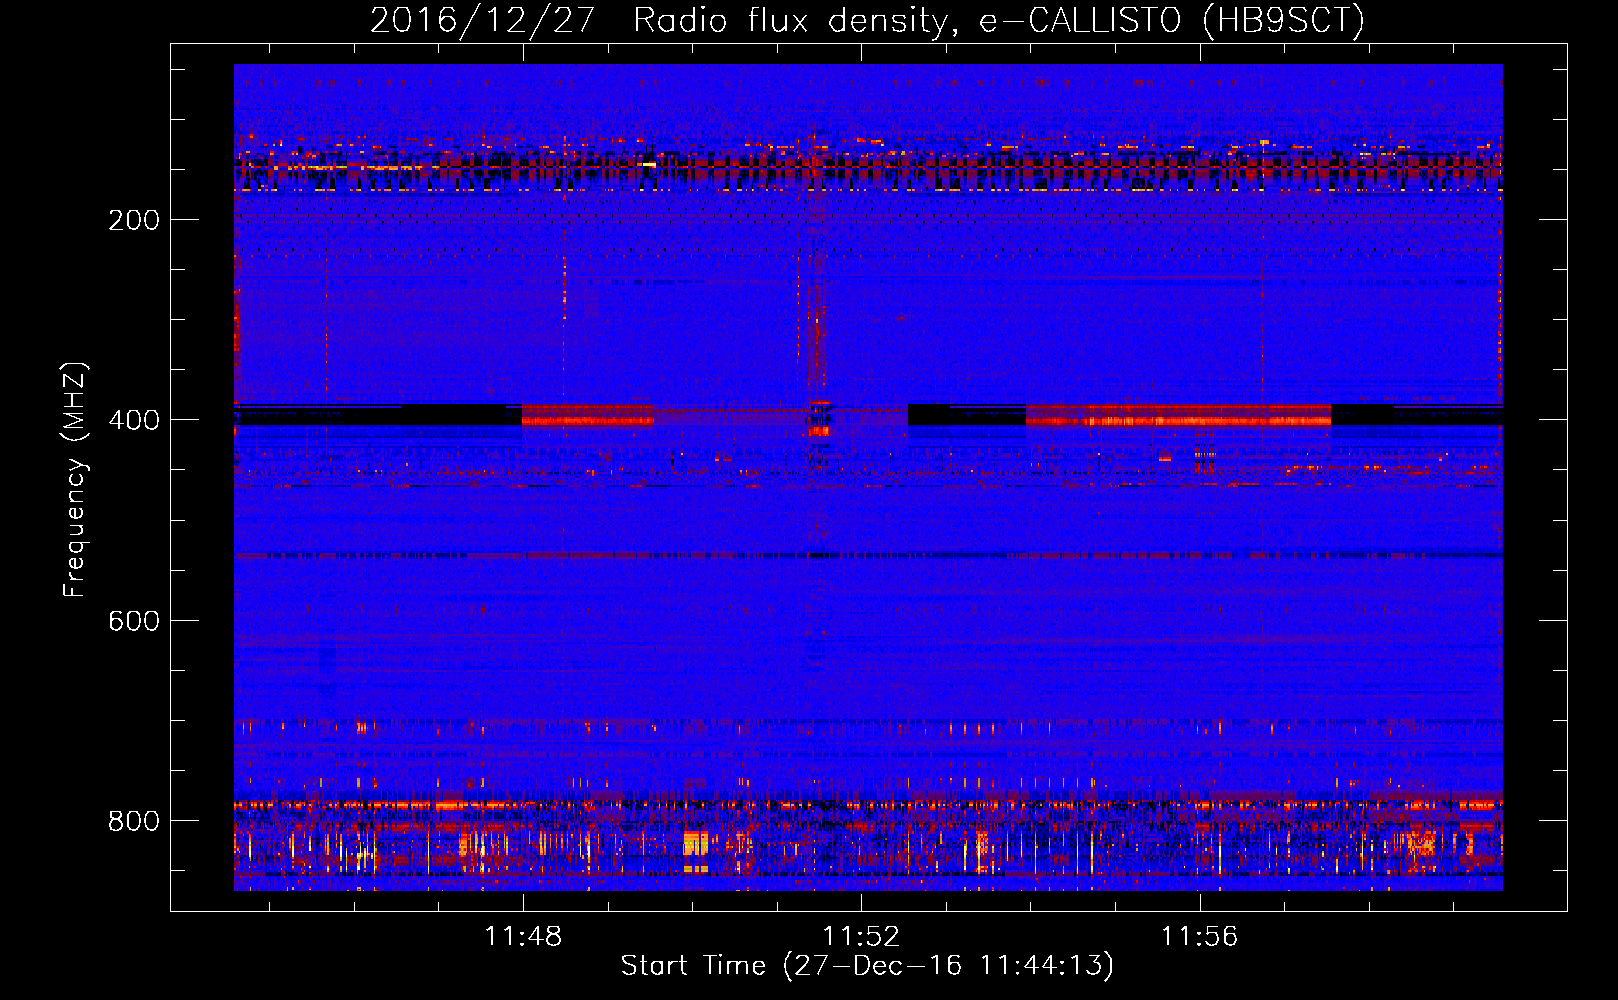Click the '200' frequency tick label
Screen dimensions: 1618x1000
[x=134, y=220]
